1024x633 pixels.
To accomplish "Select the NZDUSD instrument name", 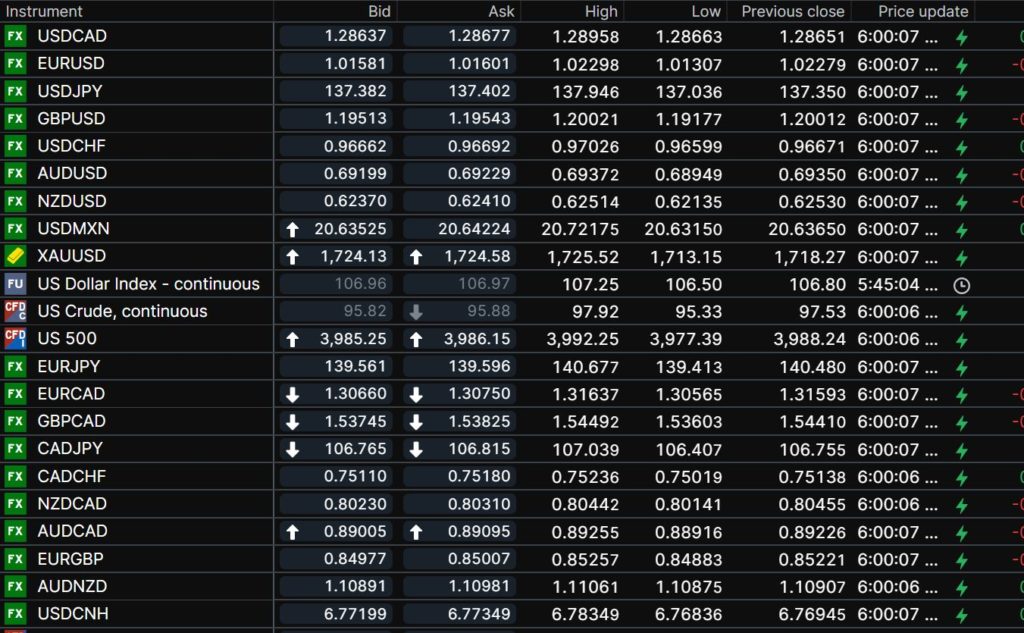I will [72, 201].
